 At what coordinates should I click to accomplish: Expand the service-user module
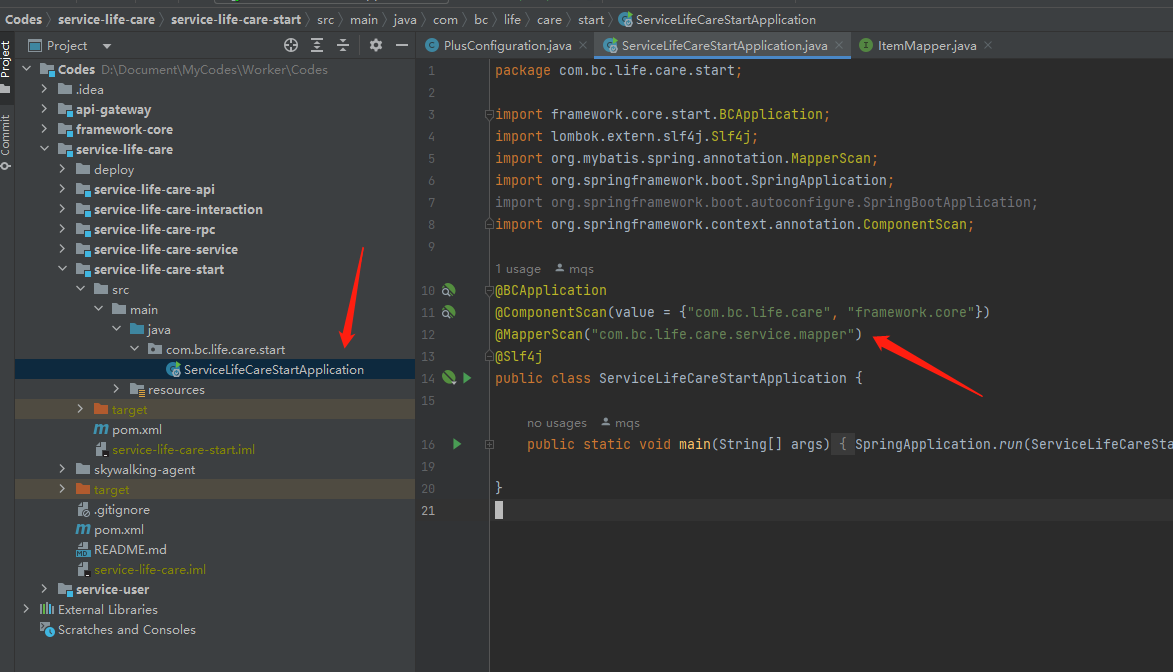[45, 589]
